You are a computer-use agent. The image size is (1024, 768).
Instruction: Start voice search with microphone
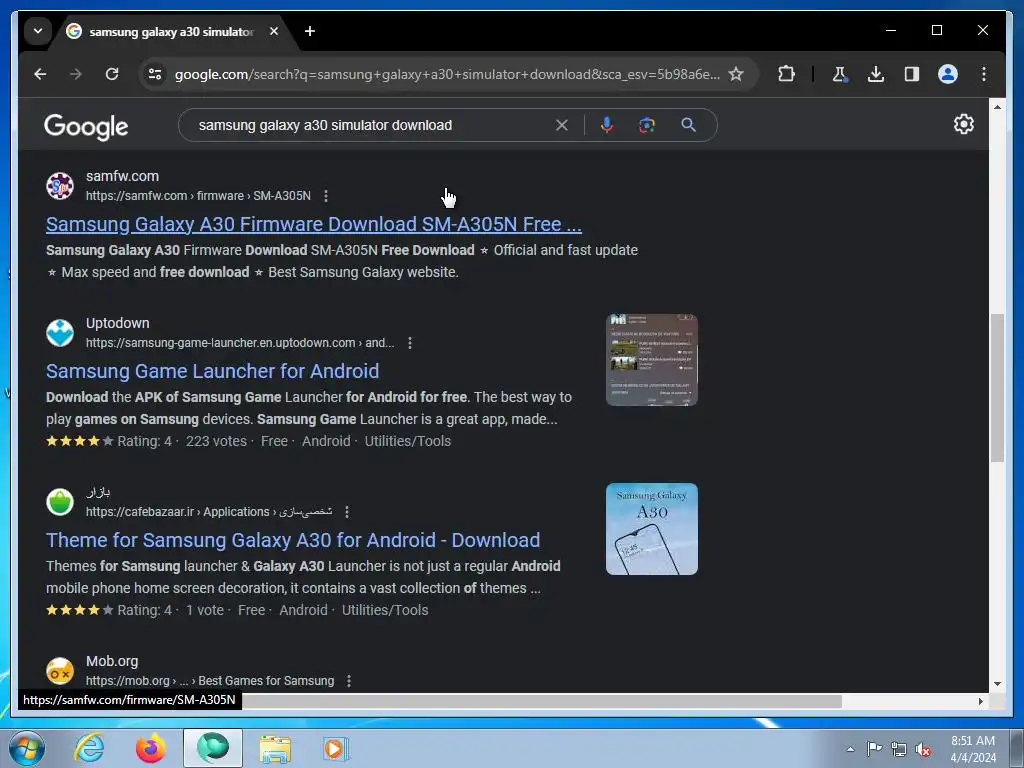click(607, 125)
